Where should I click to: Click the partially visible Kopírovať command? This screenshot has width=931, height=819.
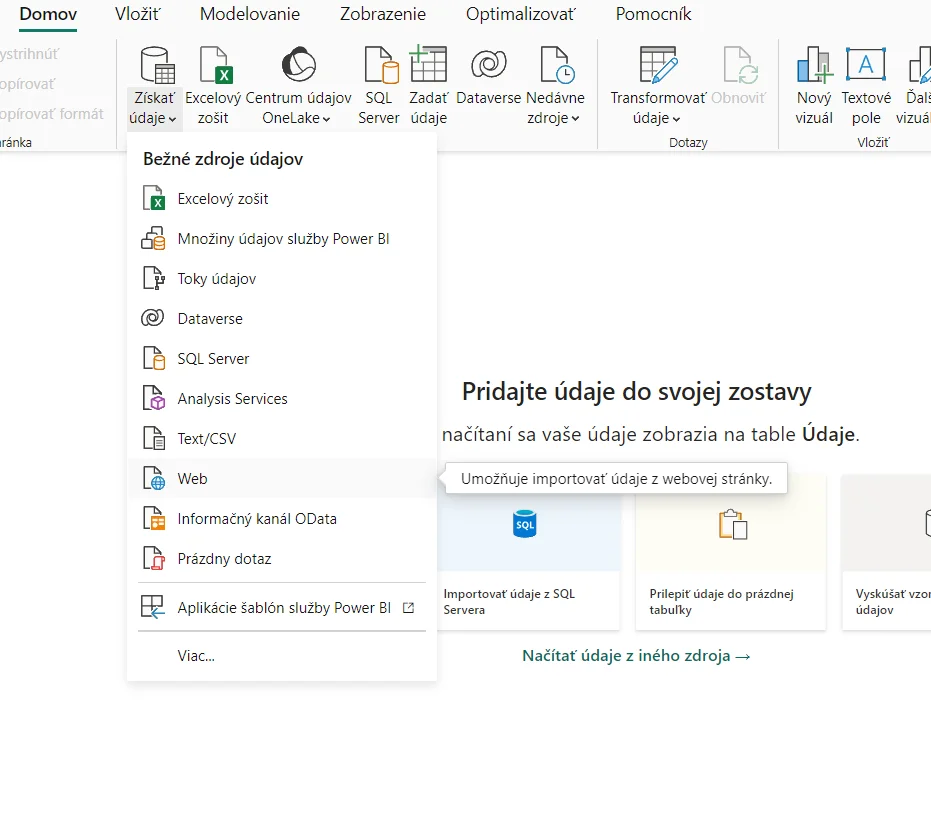point(27,84)
